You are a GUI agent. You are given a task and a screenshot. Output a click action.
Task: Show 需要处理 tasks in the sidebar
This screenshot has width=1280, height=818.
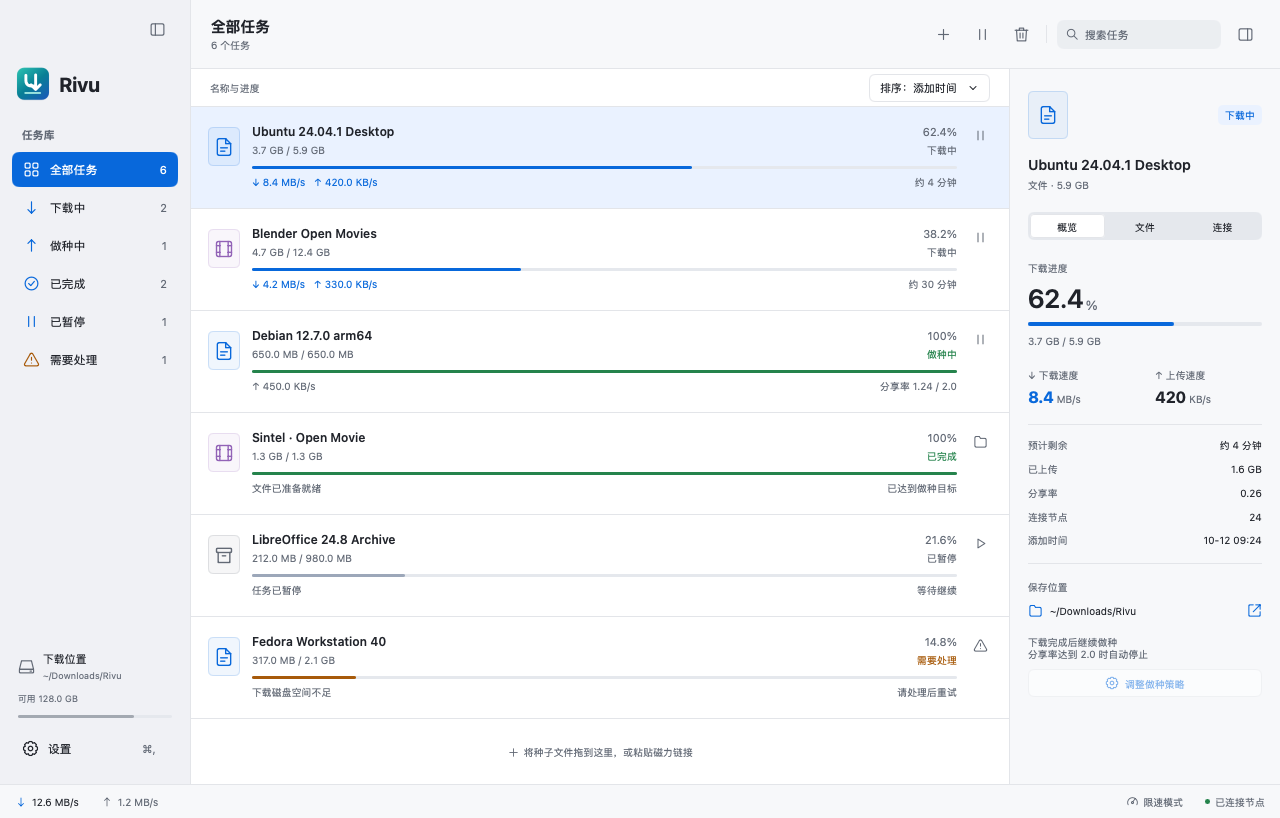(x=95, y=360)
